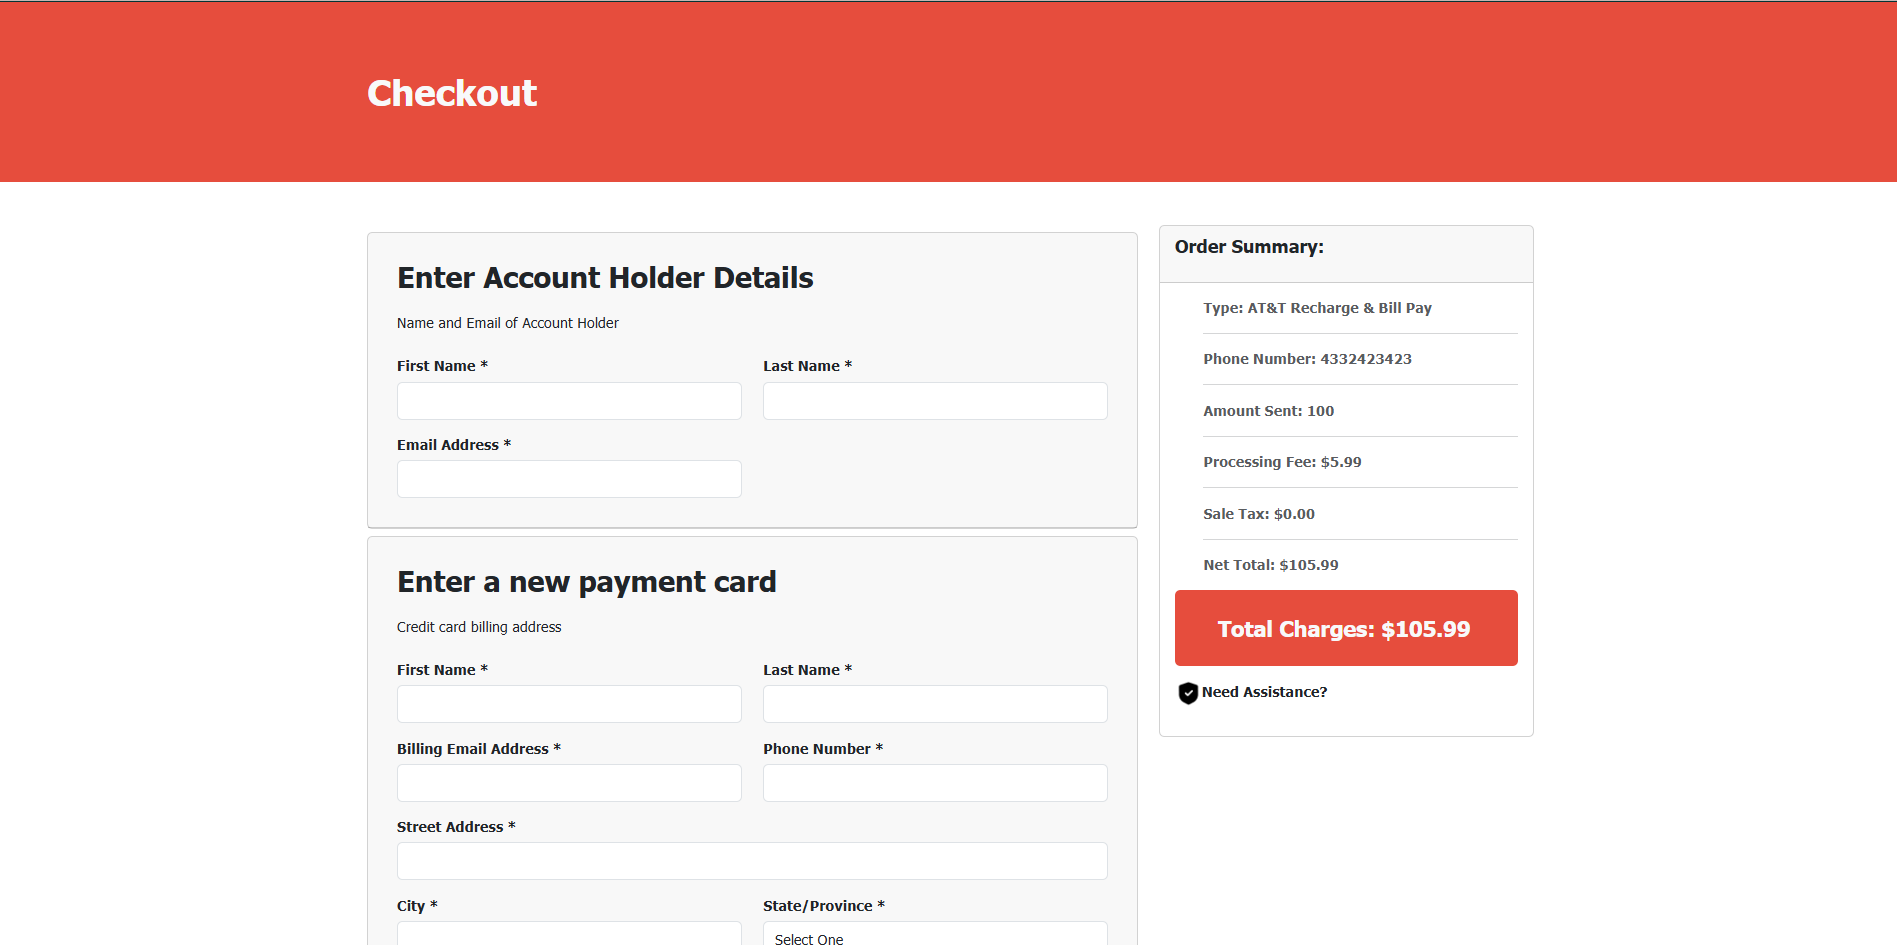The width and height of the screenshot is (1897, 945).
Task: Click the State/Province * label
Action: (824, 906)
